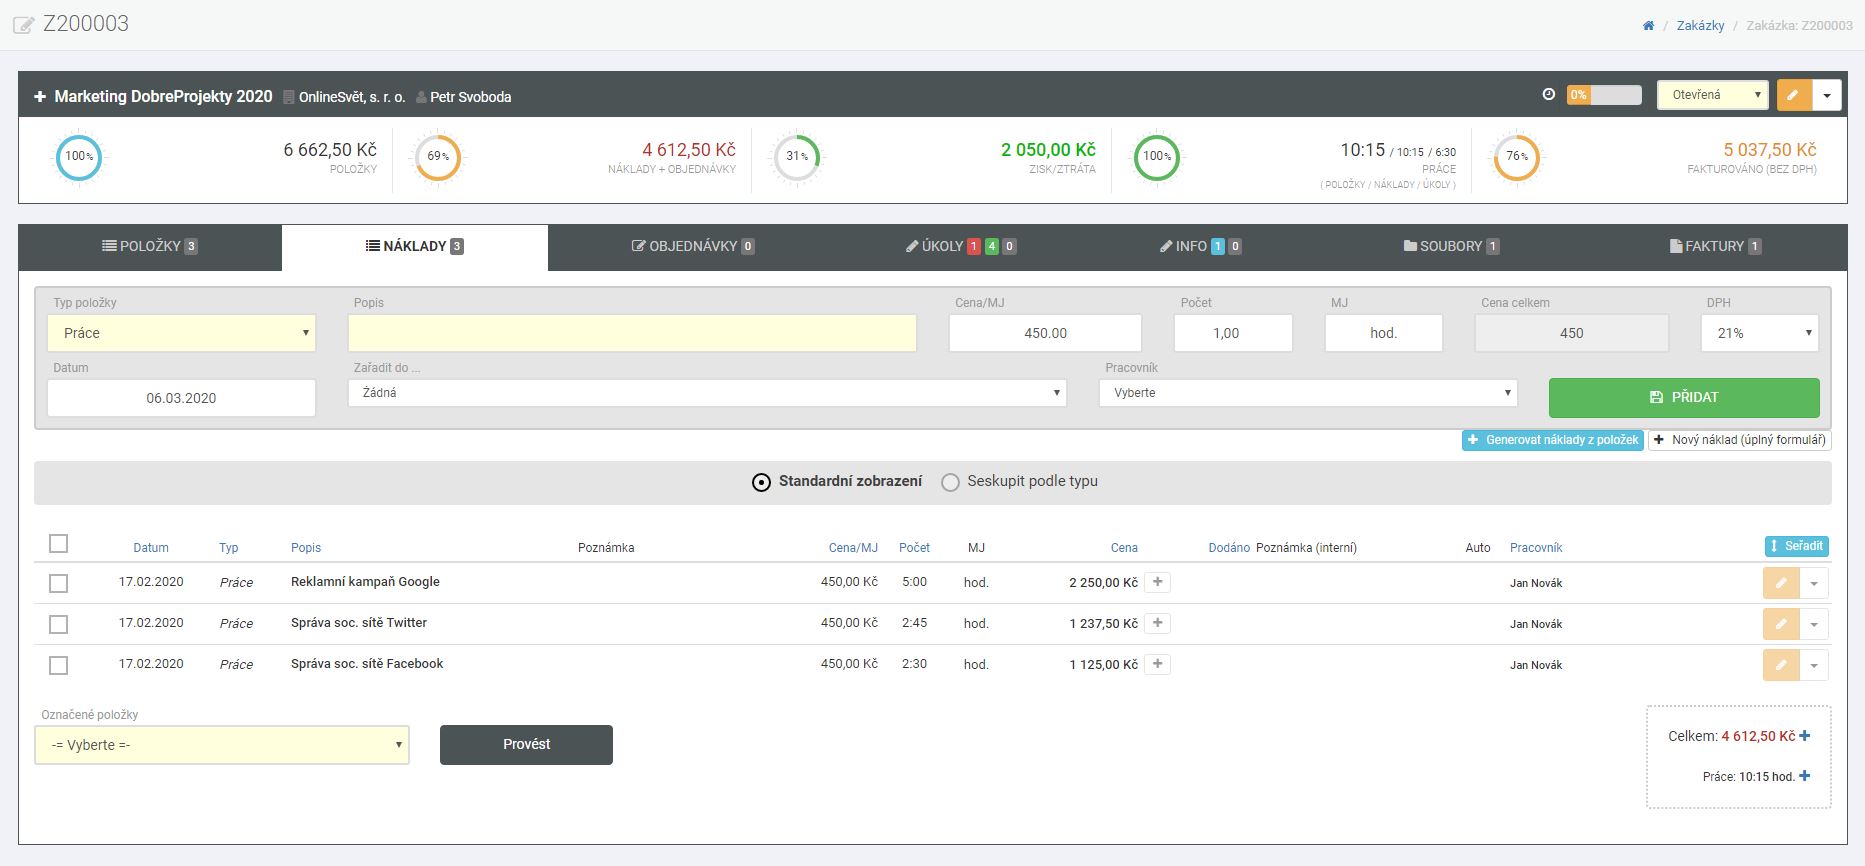Open the Typ položky Práce dropdown
Image resolution: width=1865 pixels, height=866 pixels.
[182, 333]
